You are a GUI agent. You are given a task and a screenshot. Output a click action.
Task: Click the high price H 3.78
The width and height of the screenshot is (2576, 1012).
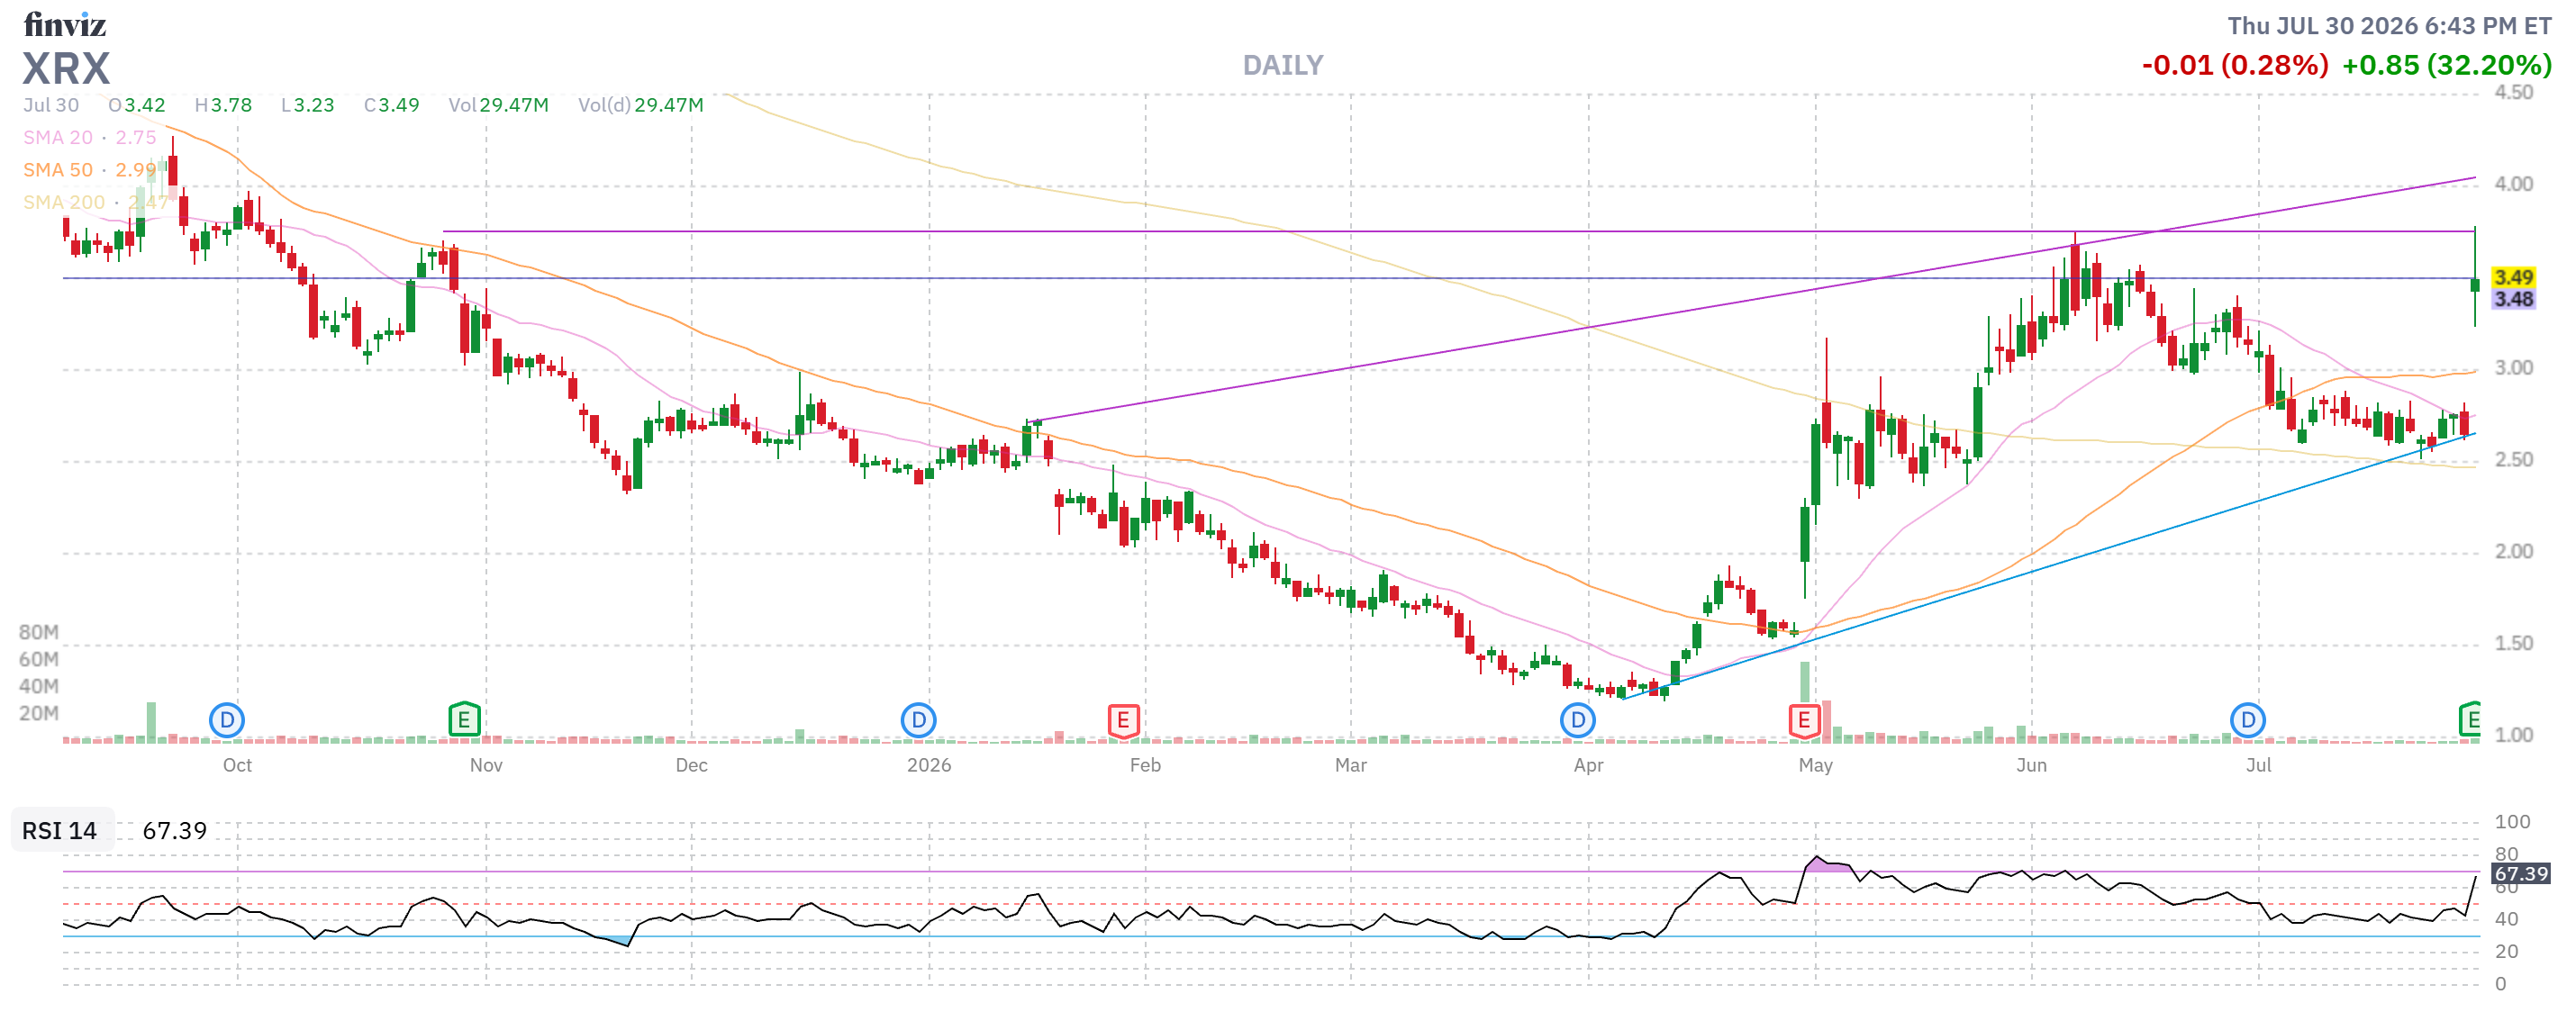(223, 105)
